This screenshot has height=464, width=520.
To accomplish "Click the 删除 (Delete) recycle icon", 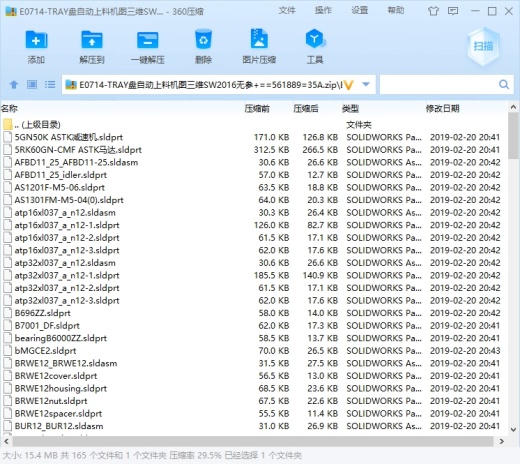I will point(203,40).
